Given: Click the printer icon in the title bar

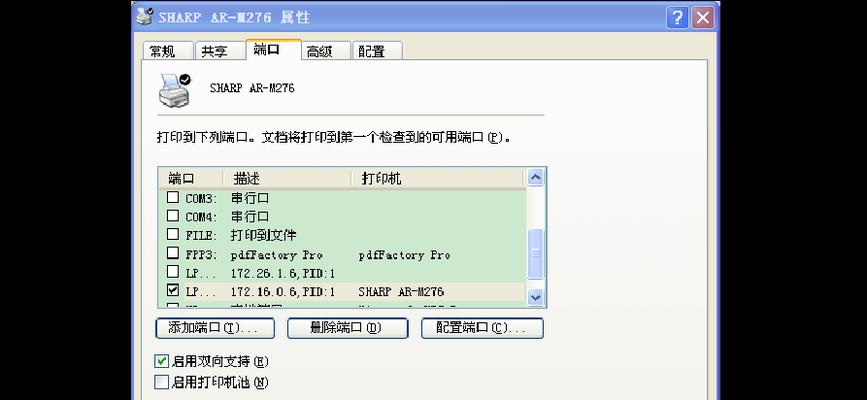Looking at the screenshot, I should tap(145, 17).
